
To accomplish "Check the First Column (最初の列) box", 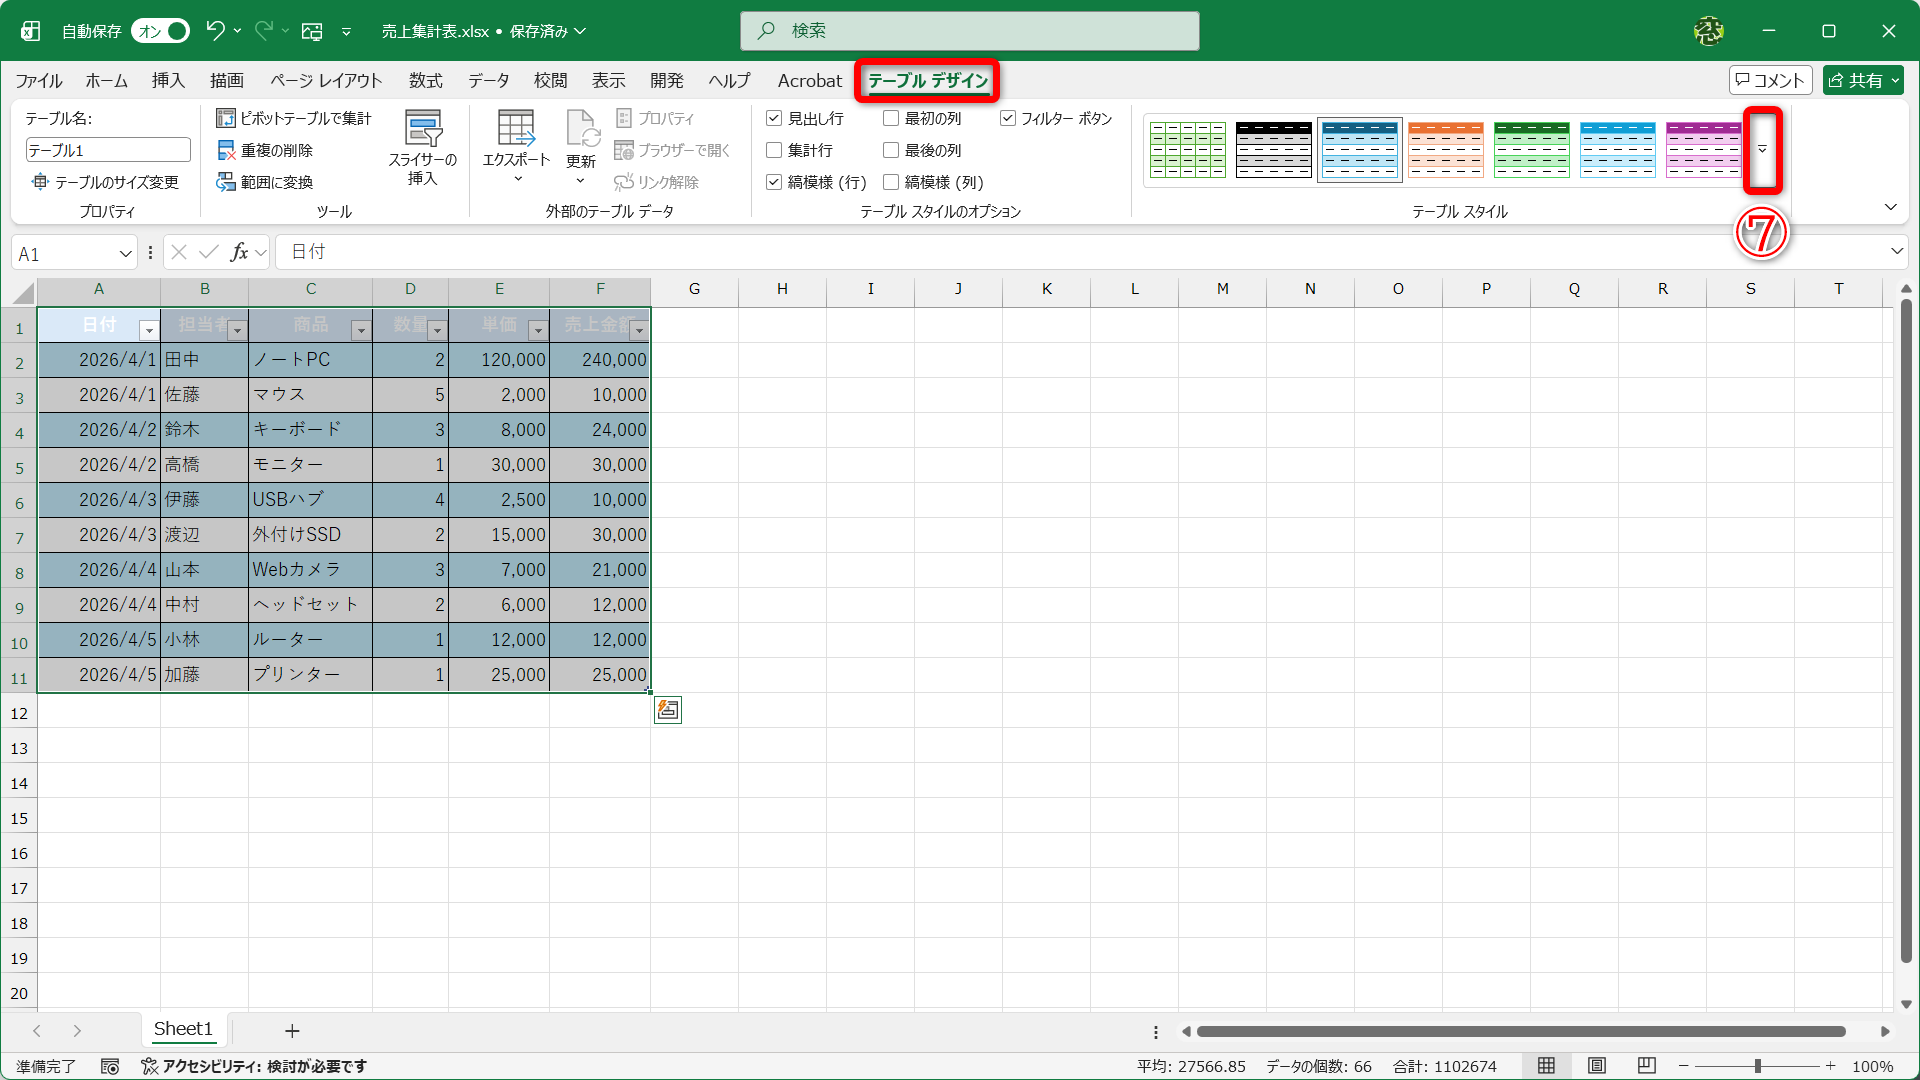I will (891, 118).
